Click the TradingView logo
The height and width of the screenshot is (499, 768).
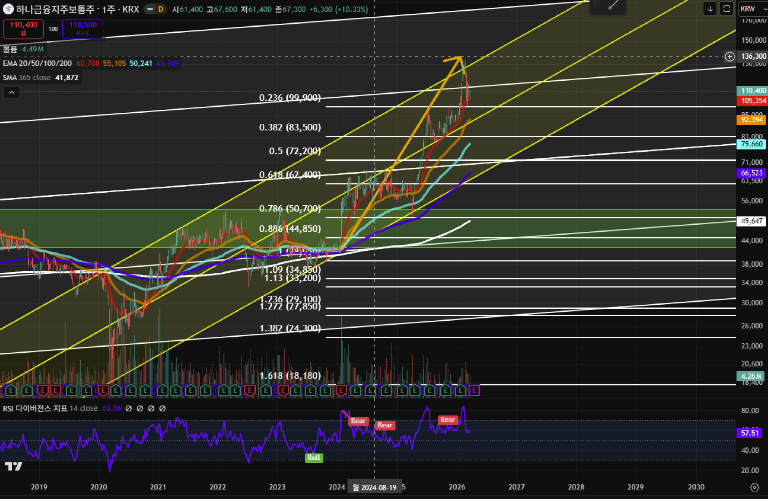pyautogui.click(x=13, y=466)
